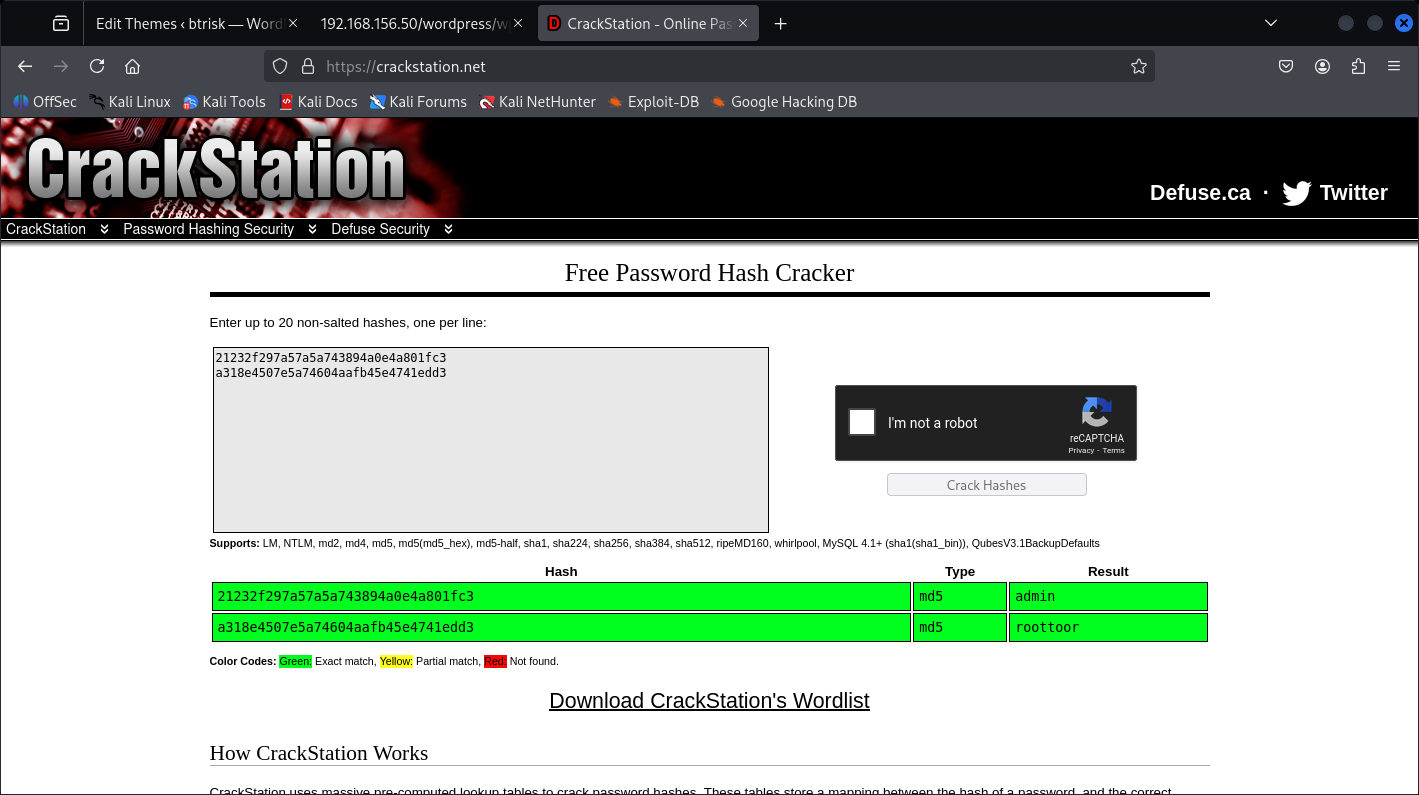Click the CrackStation logo banner
Screen dimensions: 1419x795
pyautogui.click(x=215, y=168)
